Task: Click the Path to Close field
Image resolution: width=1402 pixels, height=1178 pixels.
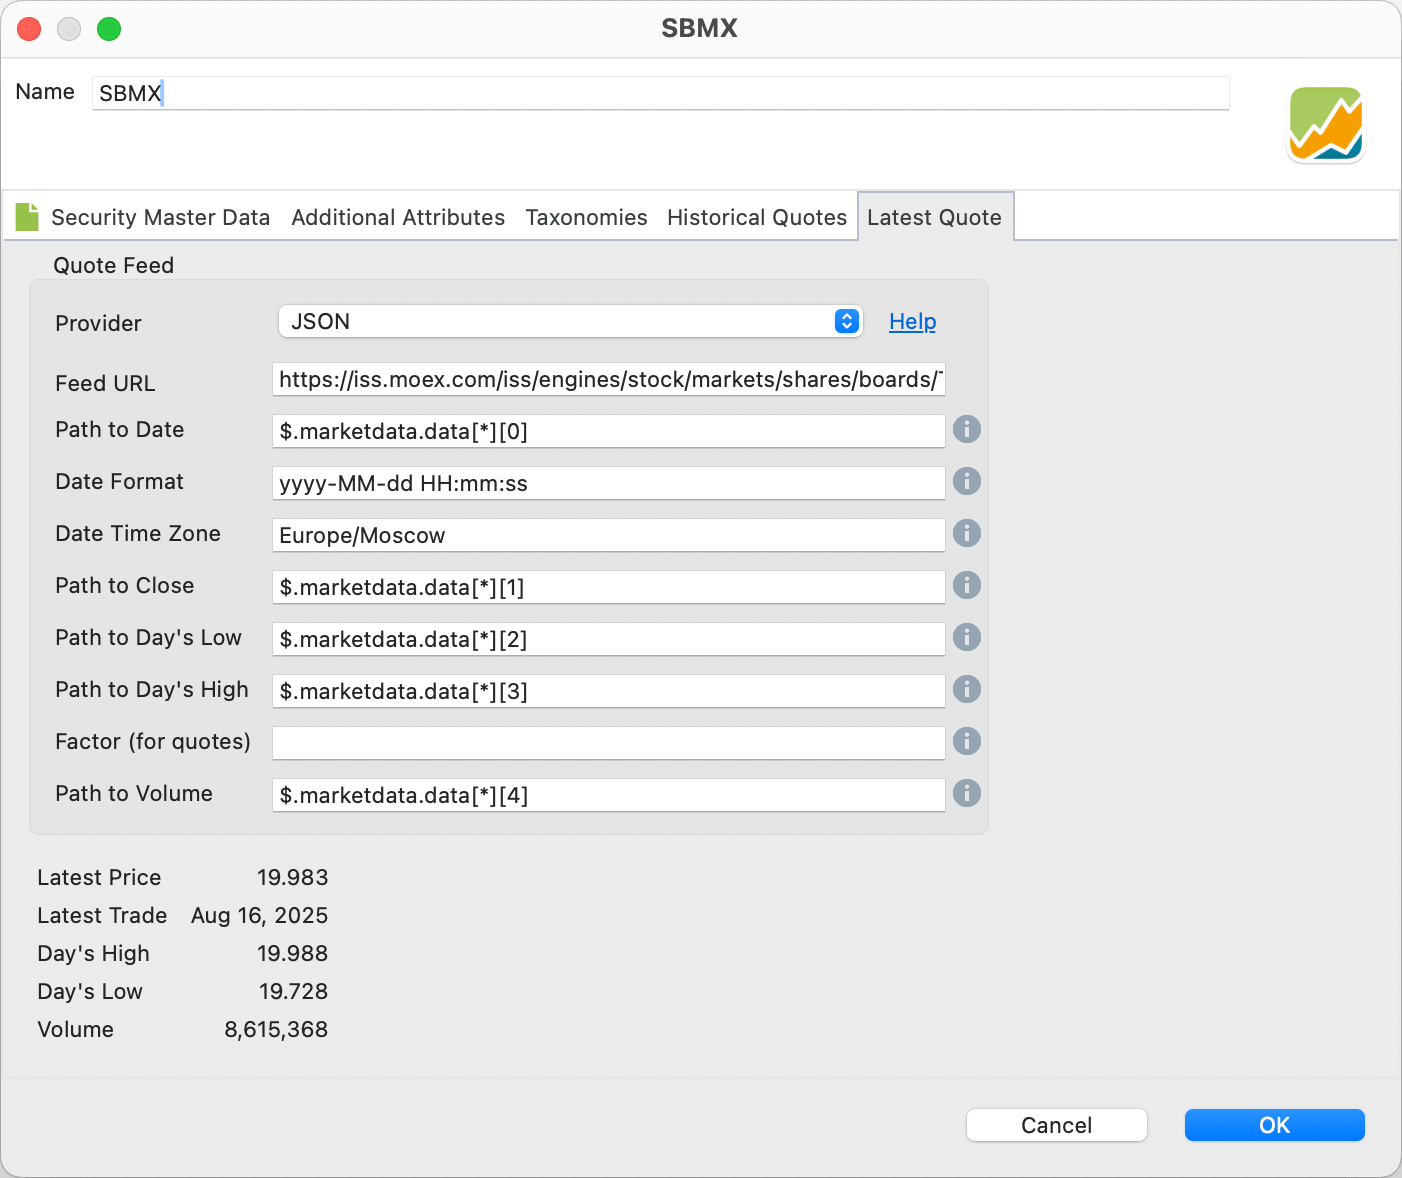Action: coord(609,587)
